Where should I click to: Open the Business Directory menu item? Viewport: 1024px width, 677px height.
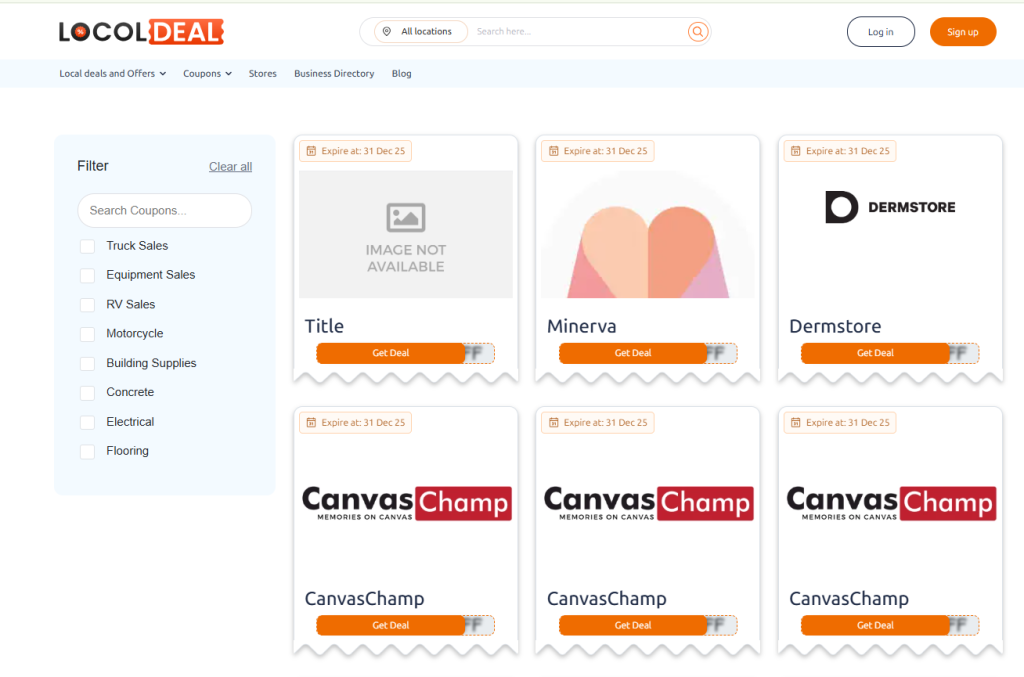pos(334,74)
